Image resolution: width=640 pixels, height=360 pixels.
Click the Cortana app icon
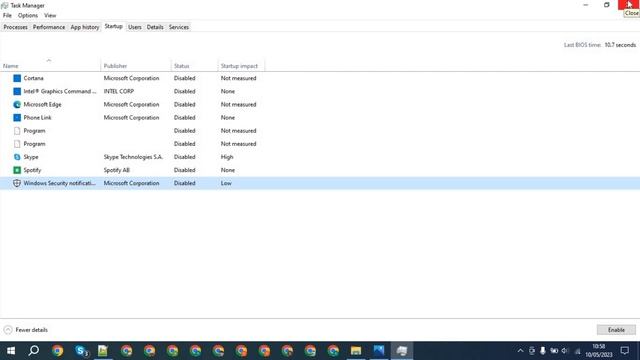[x=17, y=78]
